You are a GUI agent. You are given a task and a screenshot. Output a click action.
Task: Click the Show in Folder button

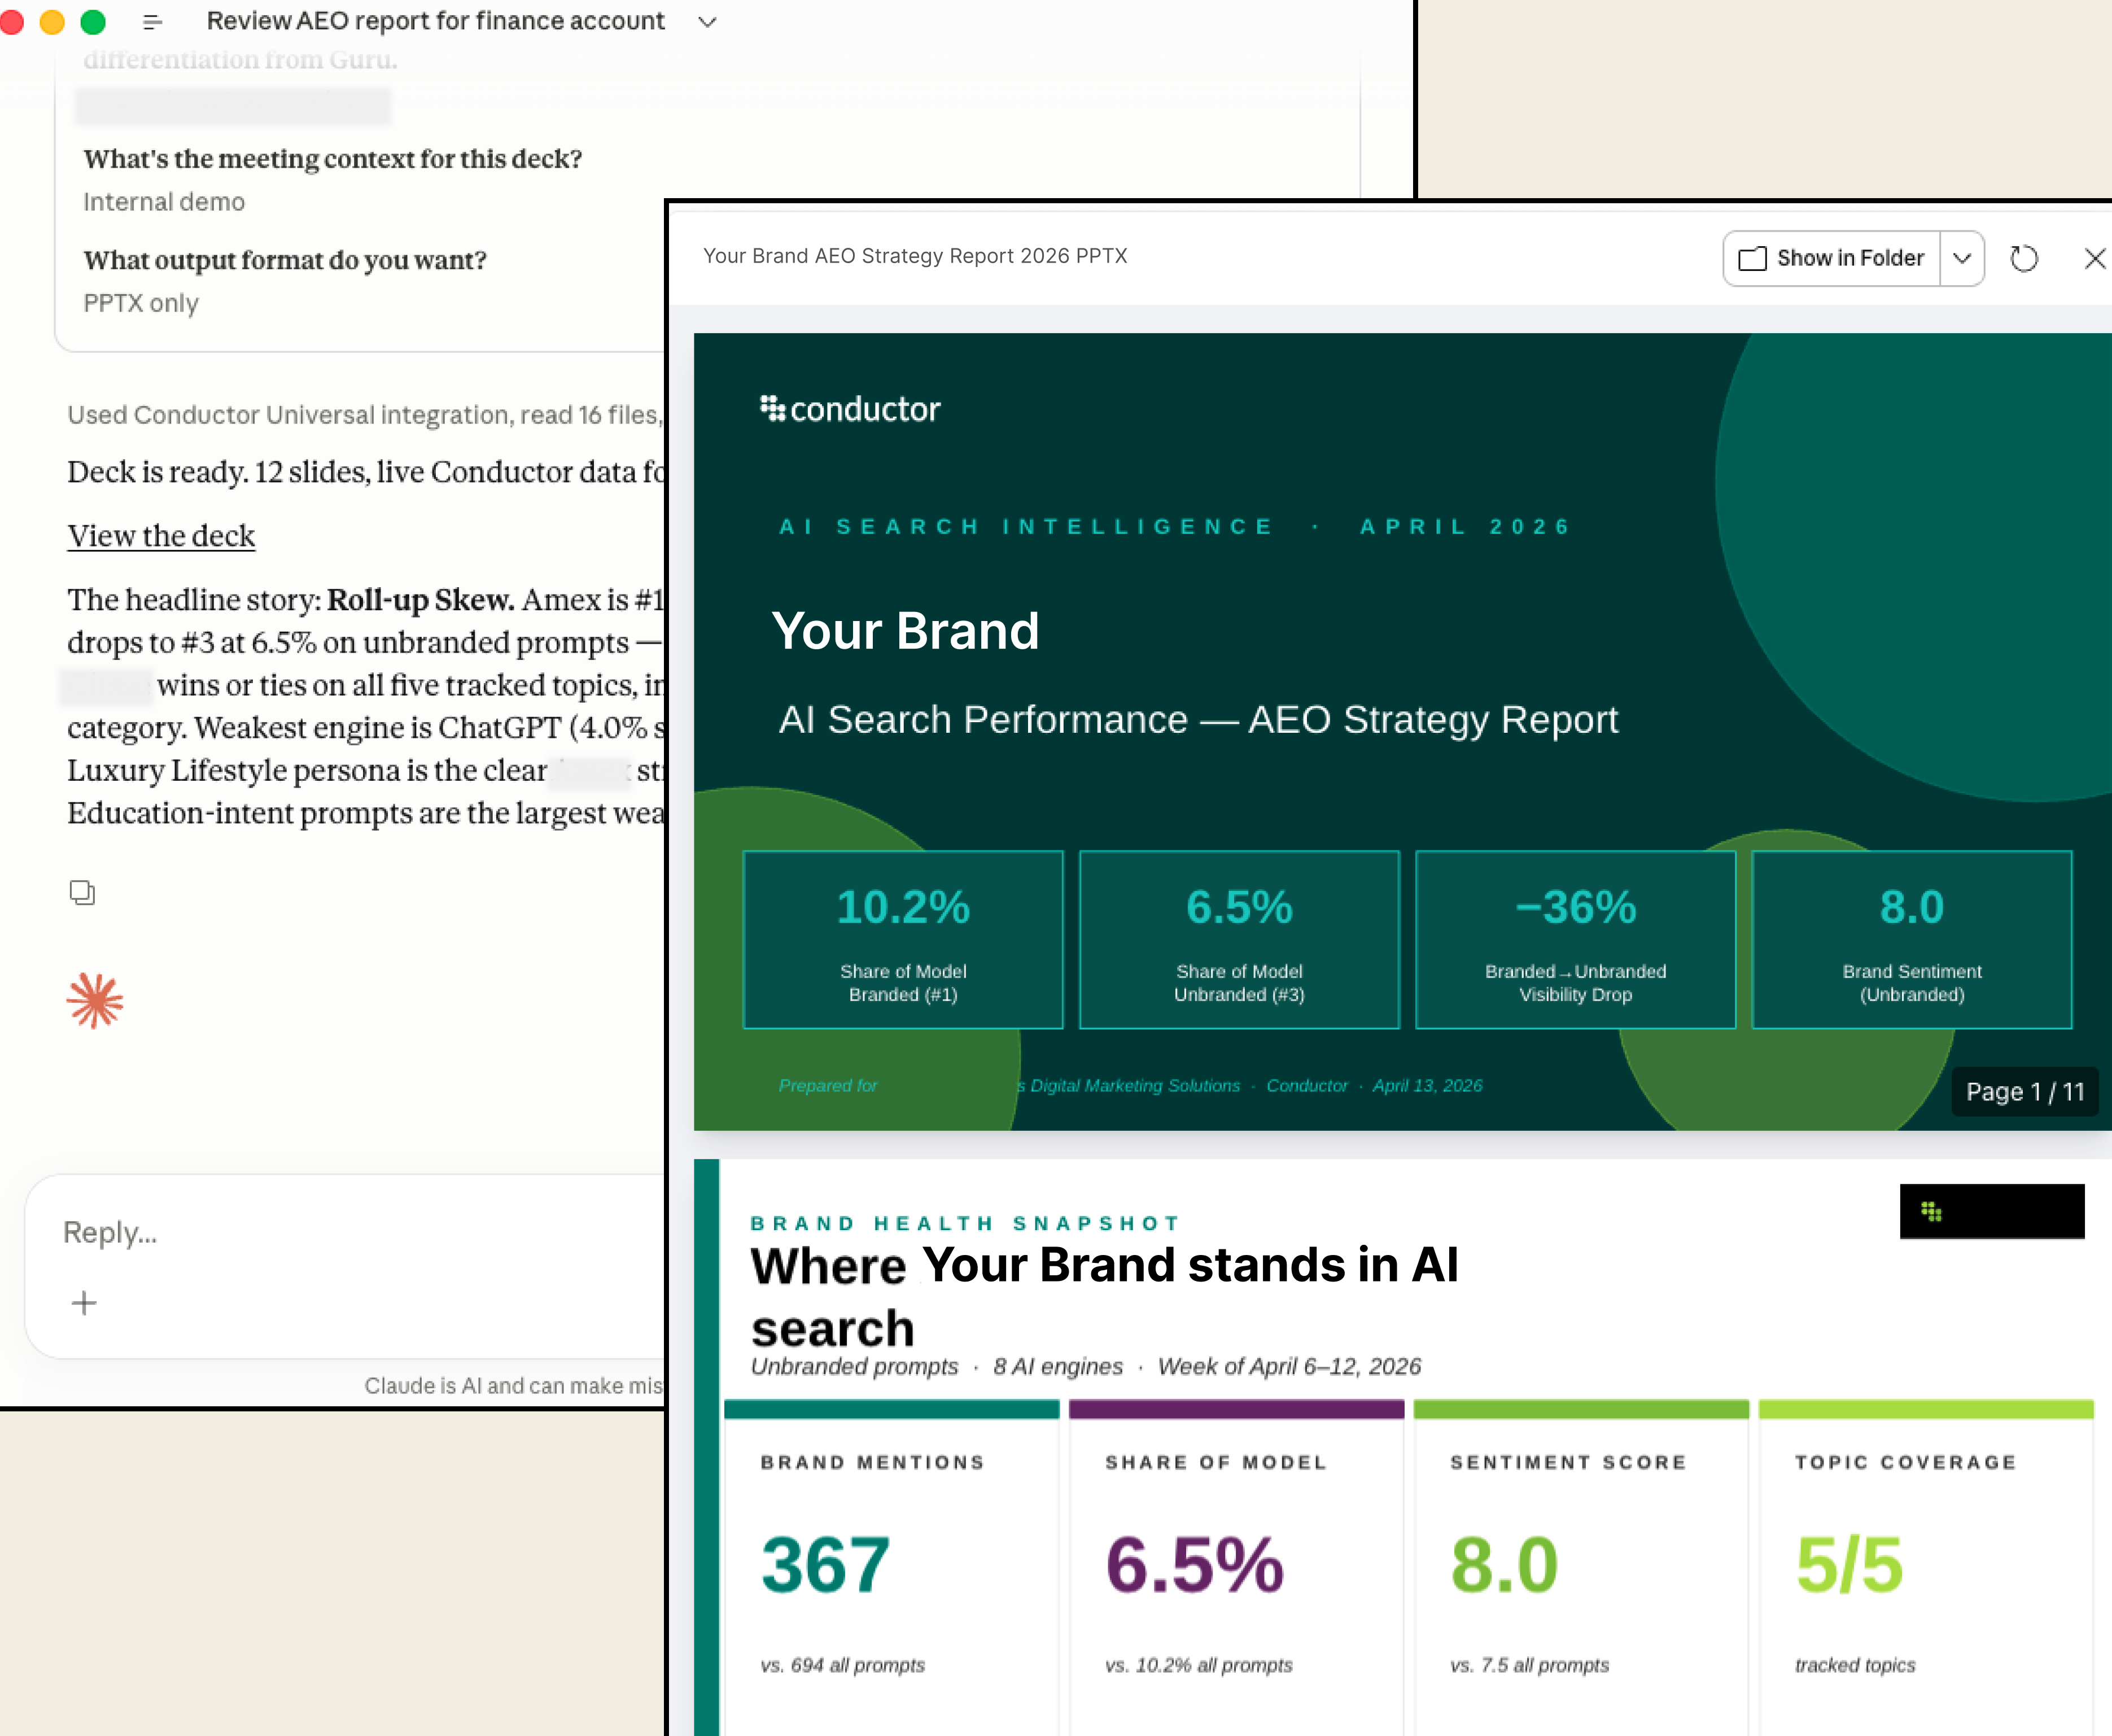(x=1832, y=259)
